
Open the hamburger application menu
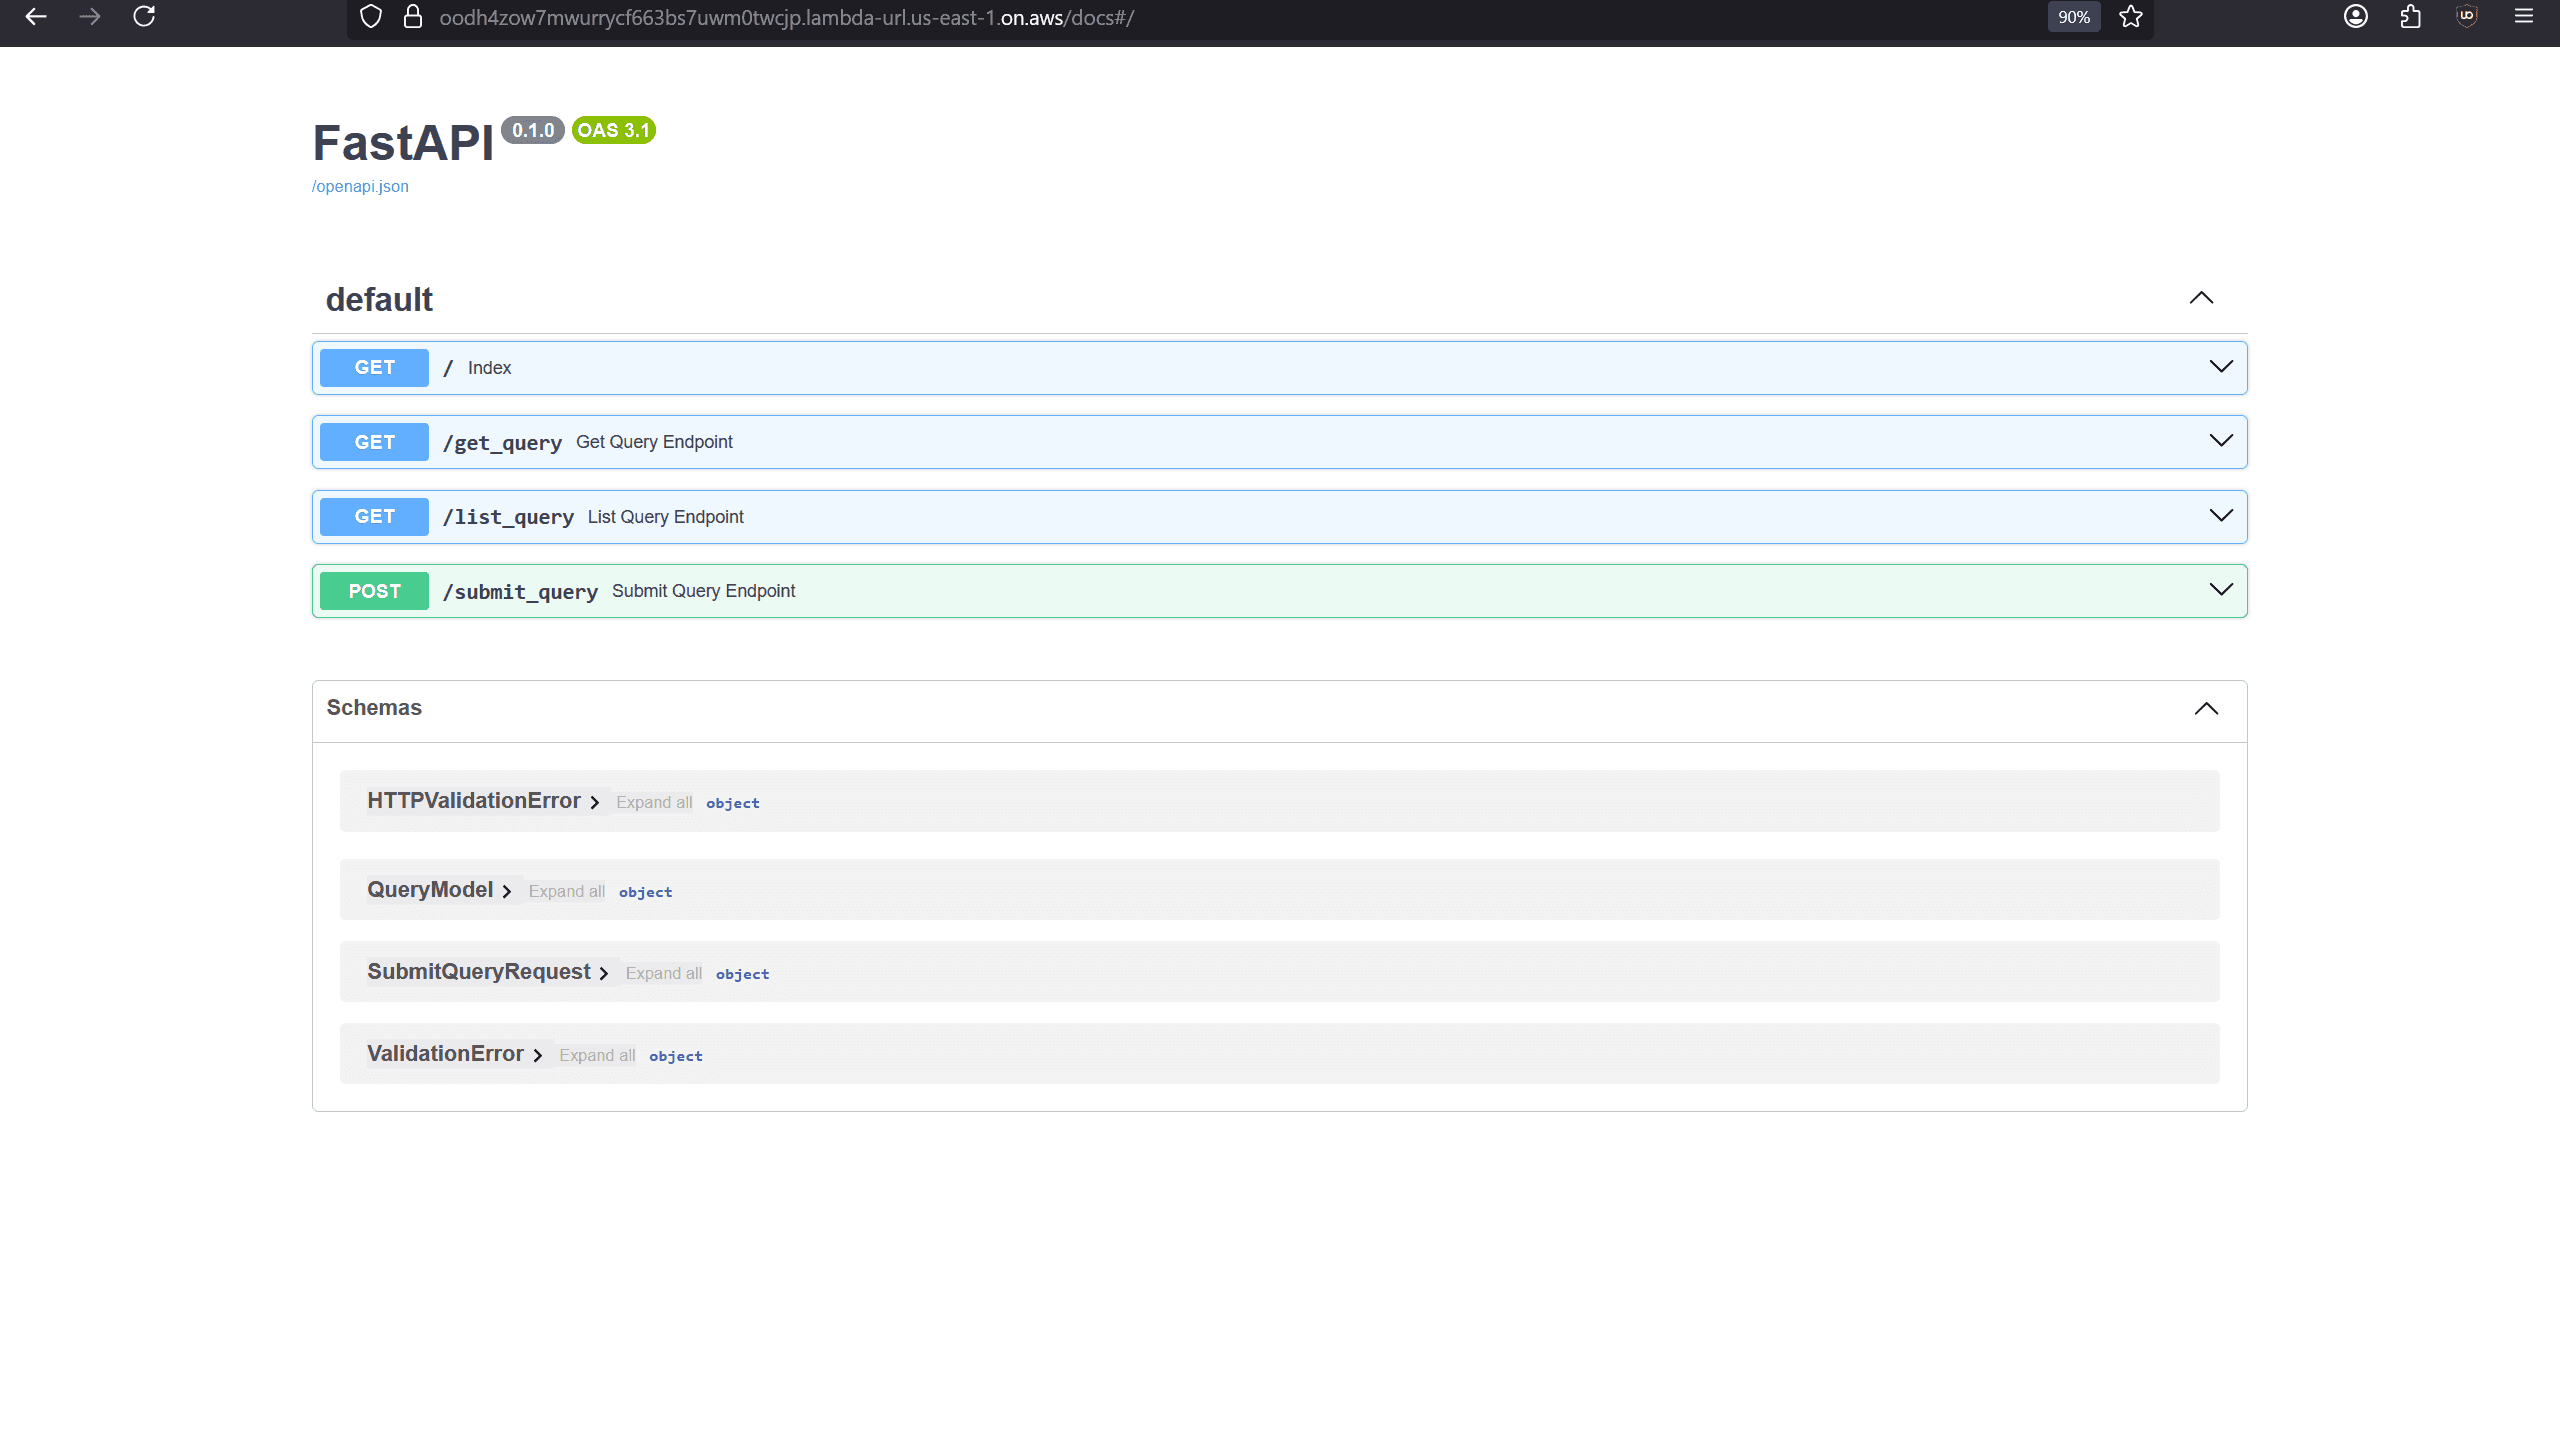pos(2524,17)
